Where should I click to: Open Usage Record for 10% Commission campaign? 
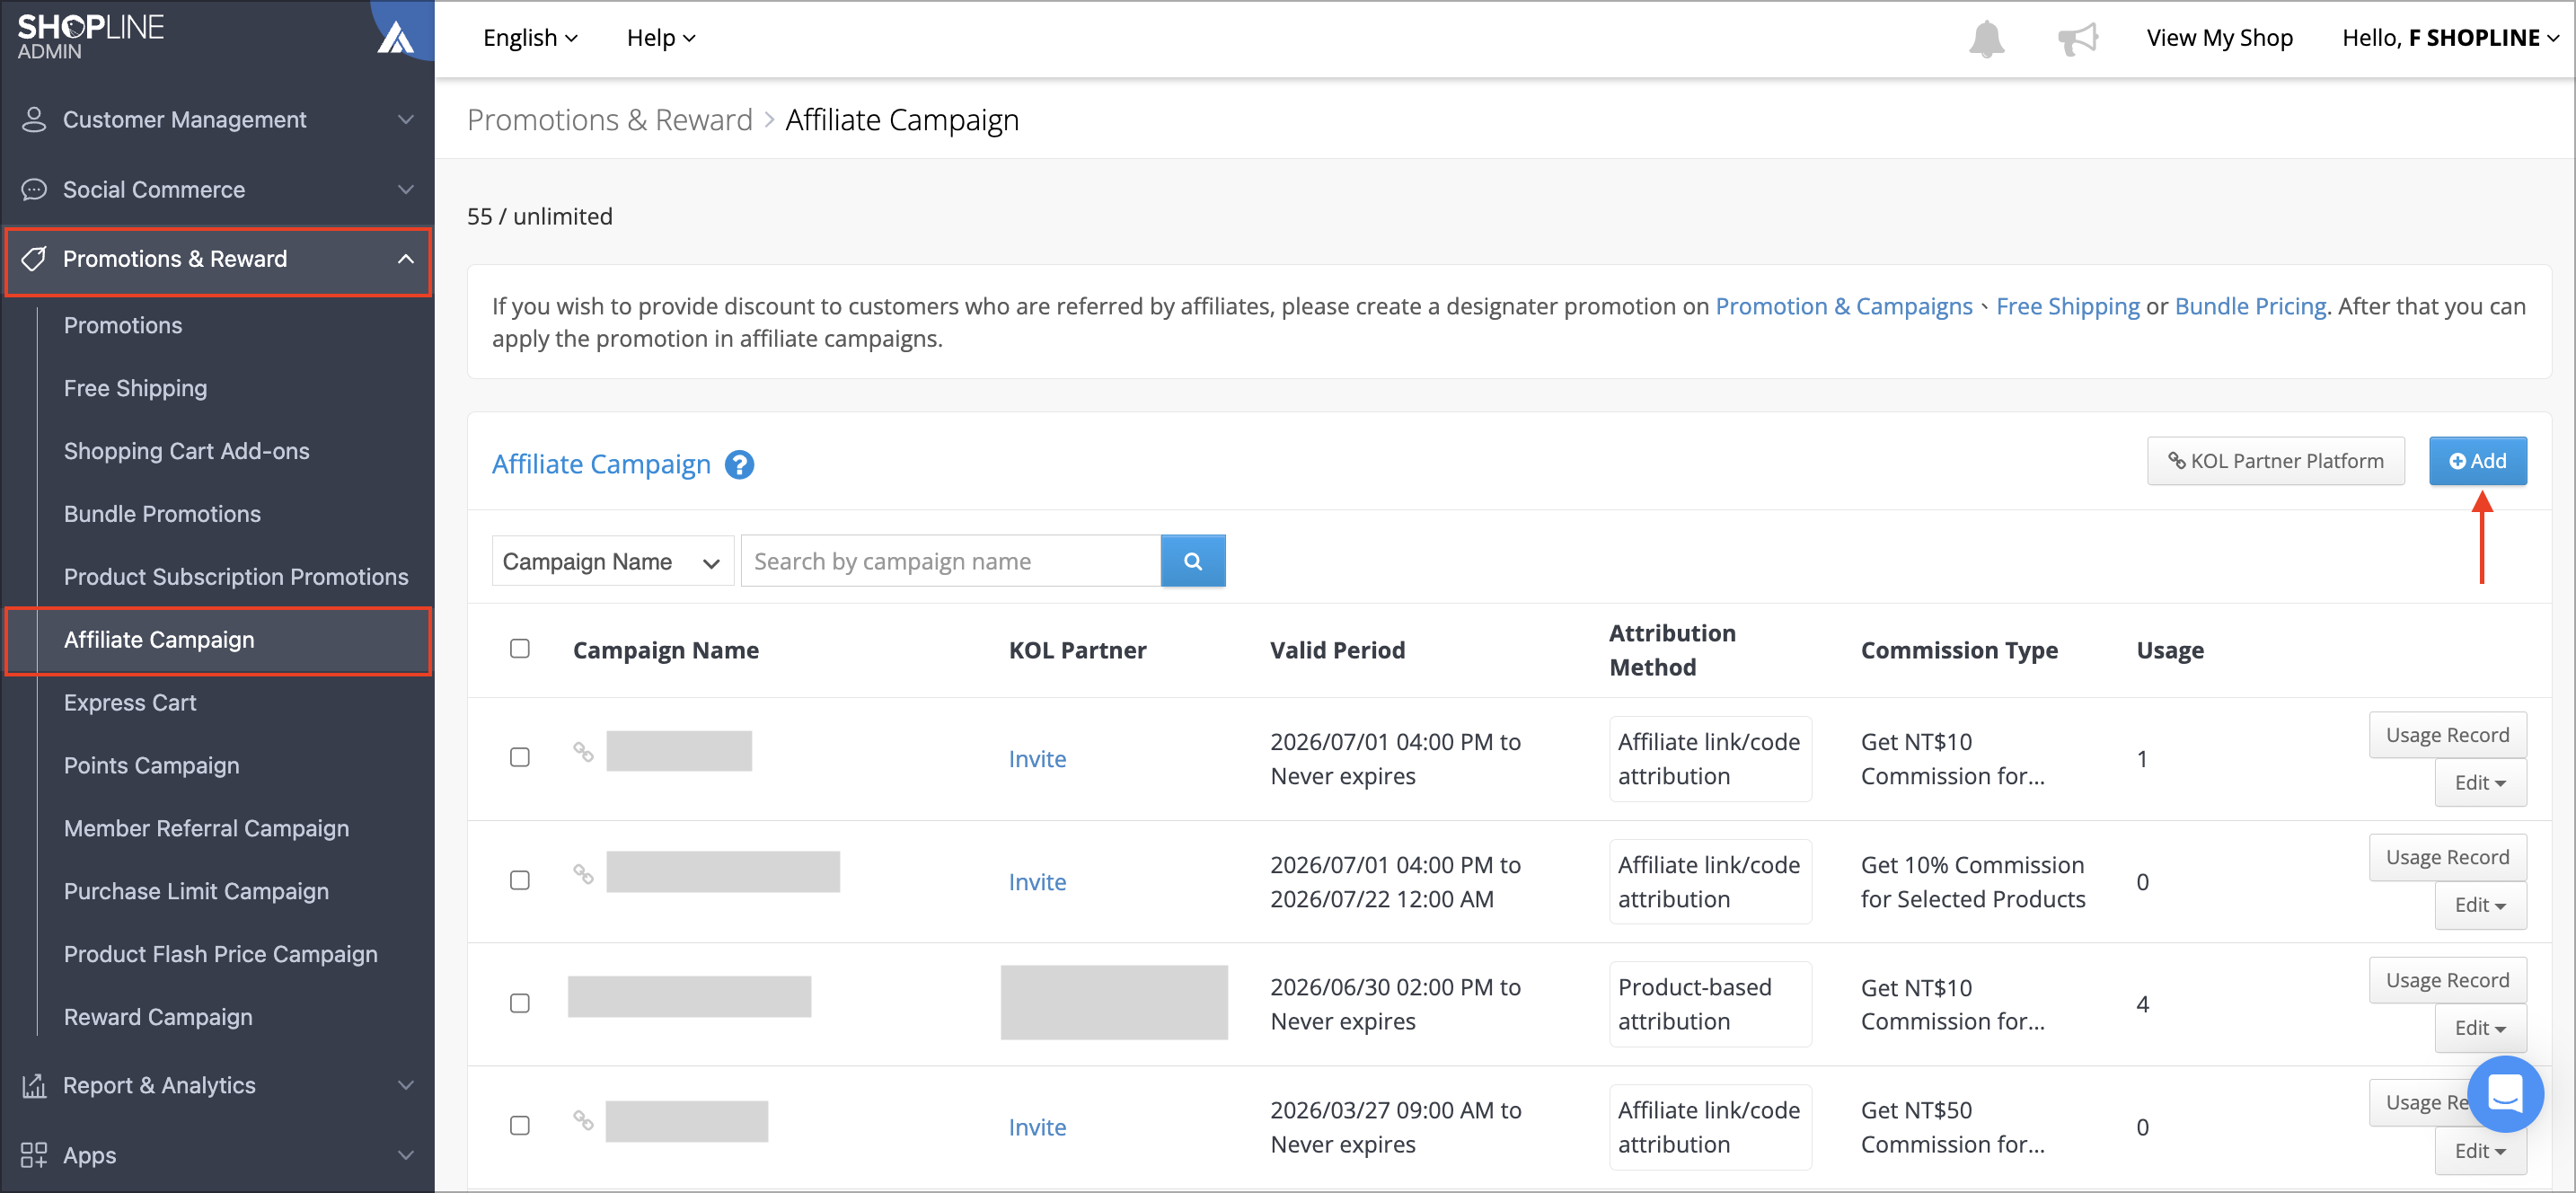[2447, 857]
